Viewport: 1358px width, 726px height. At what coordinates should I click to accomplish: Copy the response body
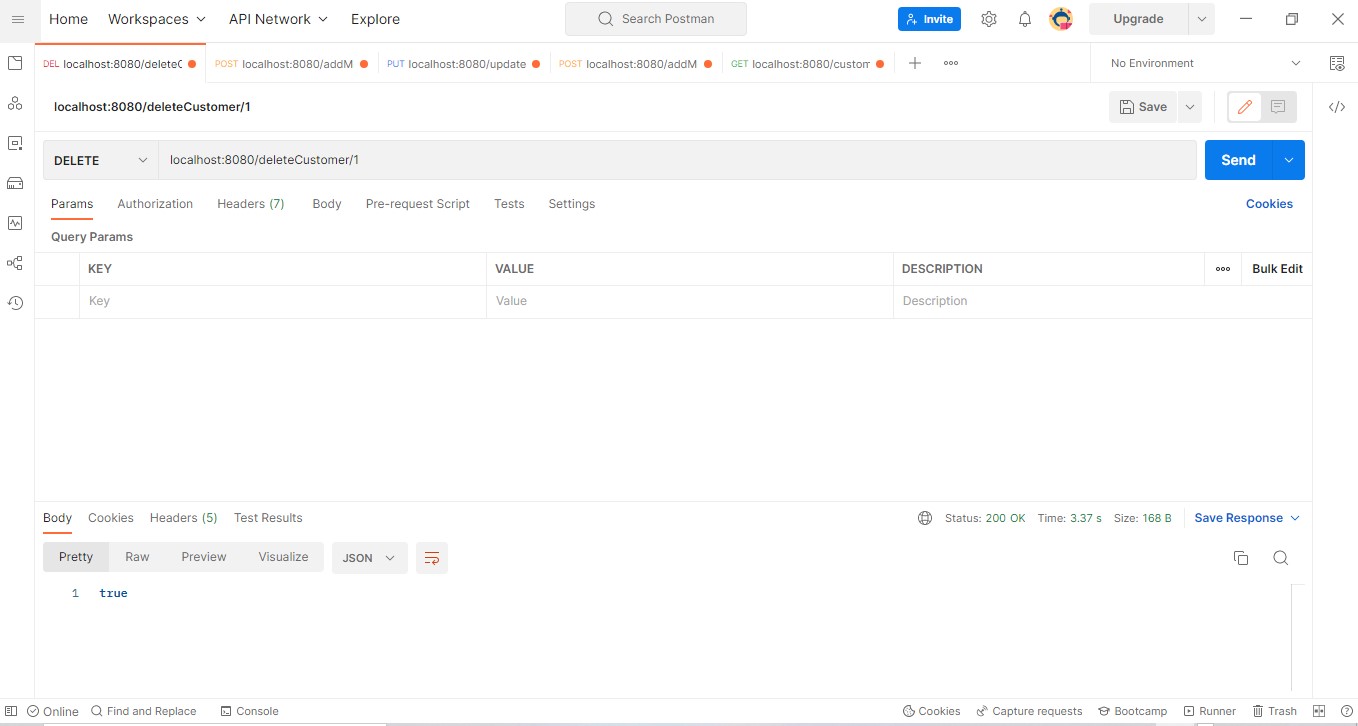pyautogui.click(x=1241, y=558)
